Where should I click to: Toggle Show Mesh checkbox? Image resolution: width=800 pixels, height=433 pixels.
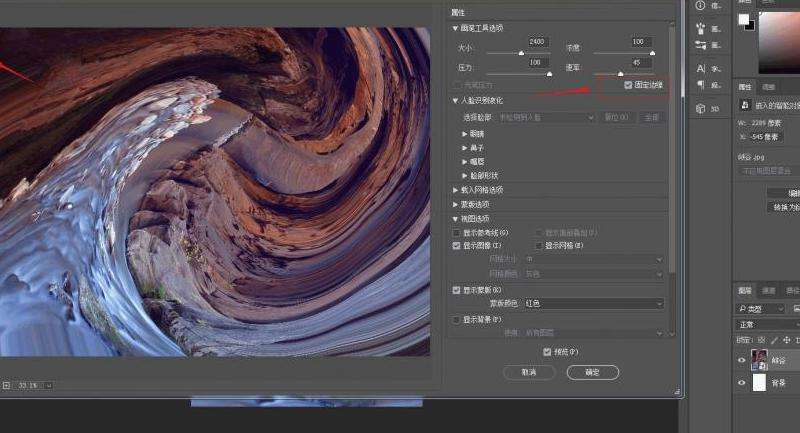point(539,246)
